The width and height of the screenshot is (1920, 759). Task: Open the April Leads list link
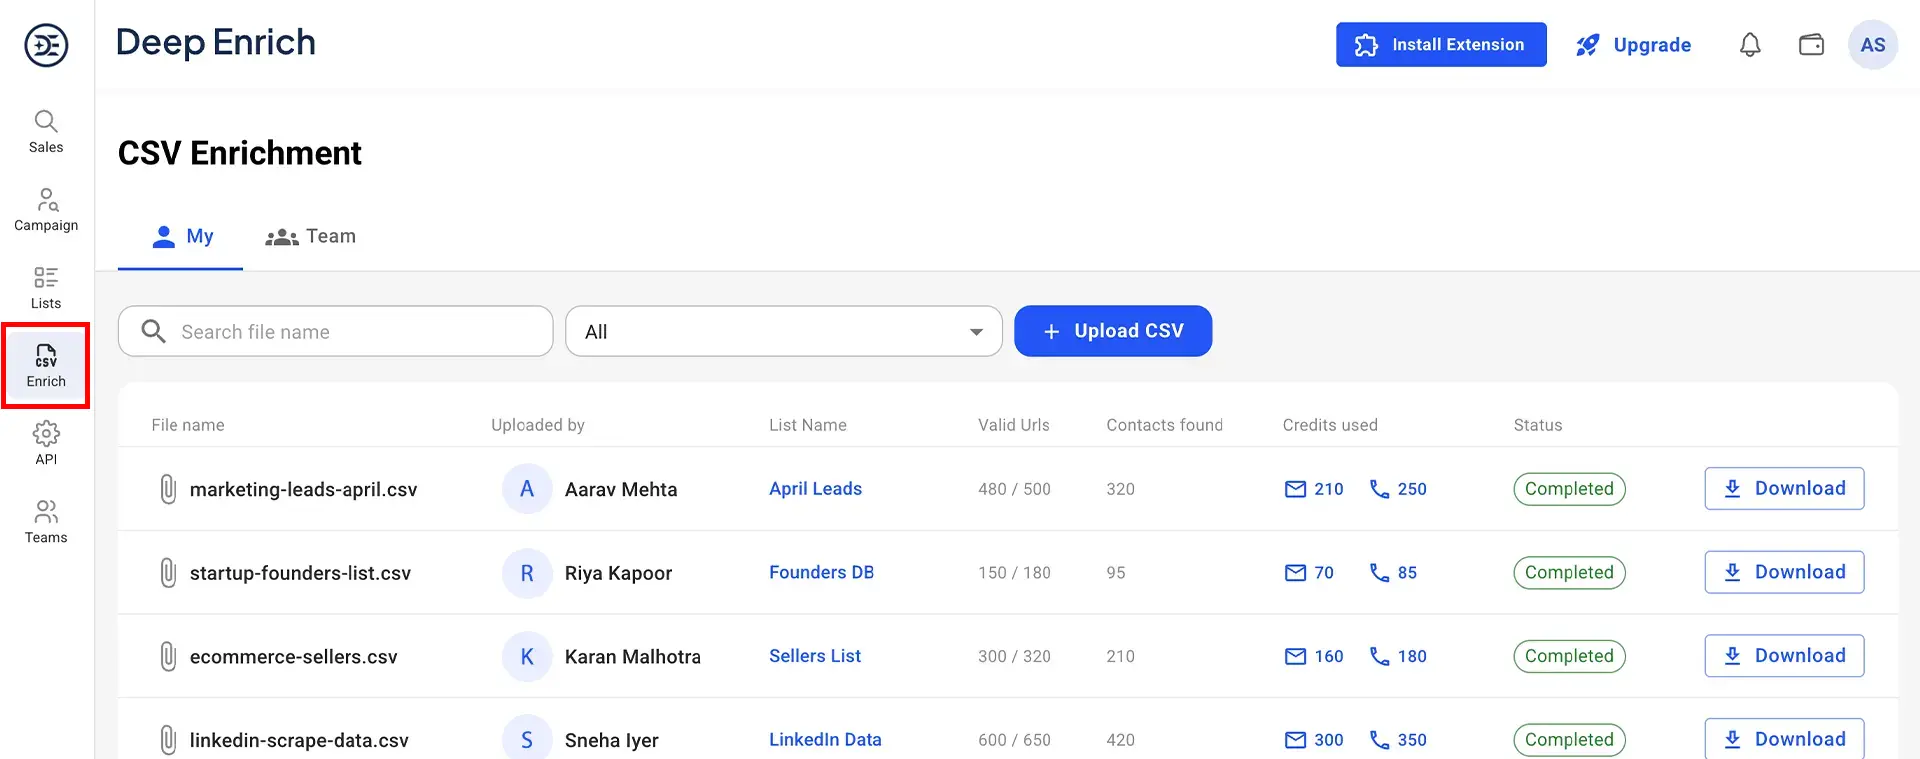[x=815, y=489]
